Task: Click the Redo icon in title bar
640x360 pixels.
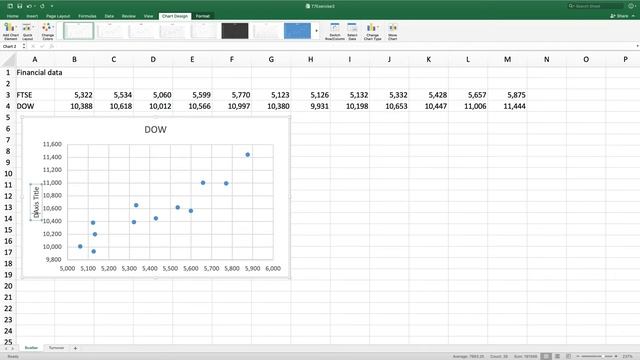Action: click(x=42, y=6)
